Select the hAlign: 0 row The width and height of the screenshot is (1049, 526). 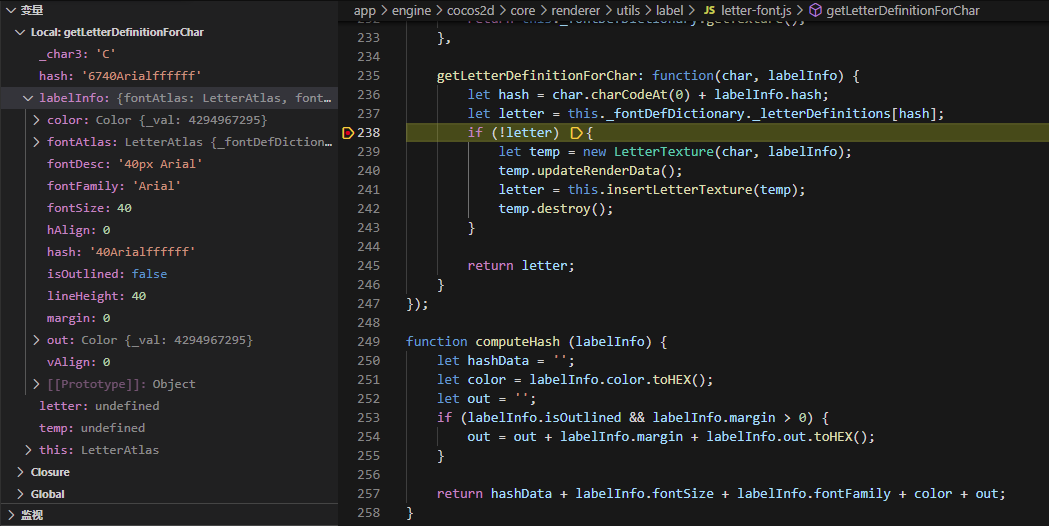[x=169, y=230]
